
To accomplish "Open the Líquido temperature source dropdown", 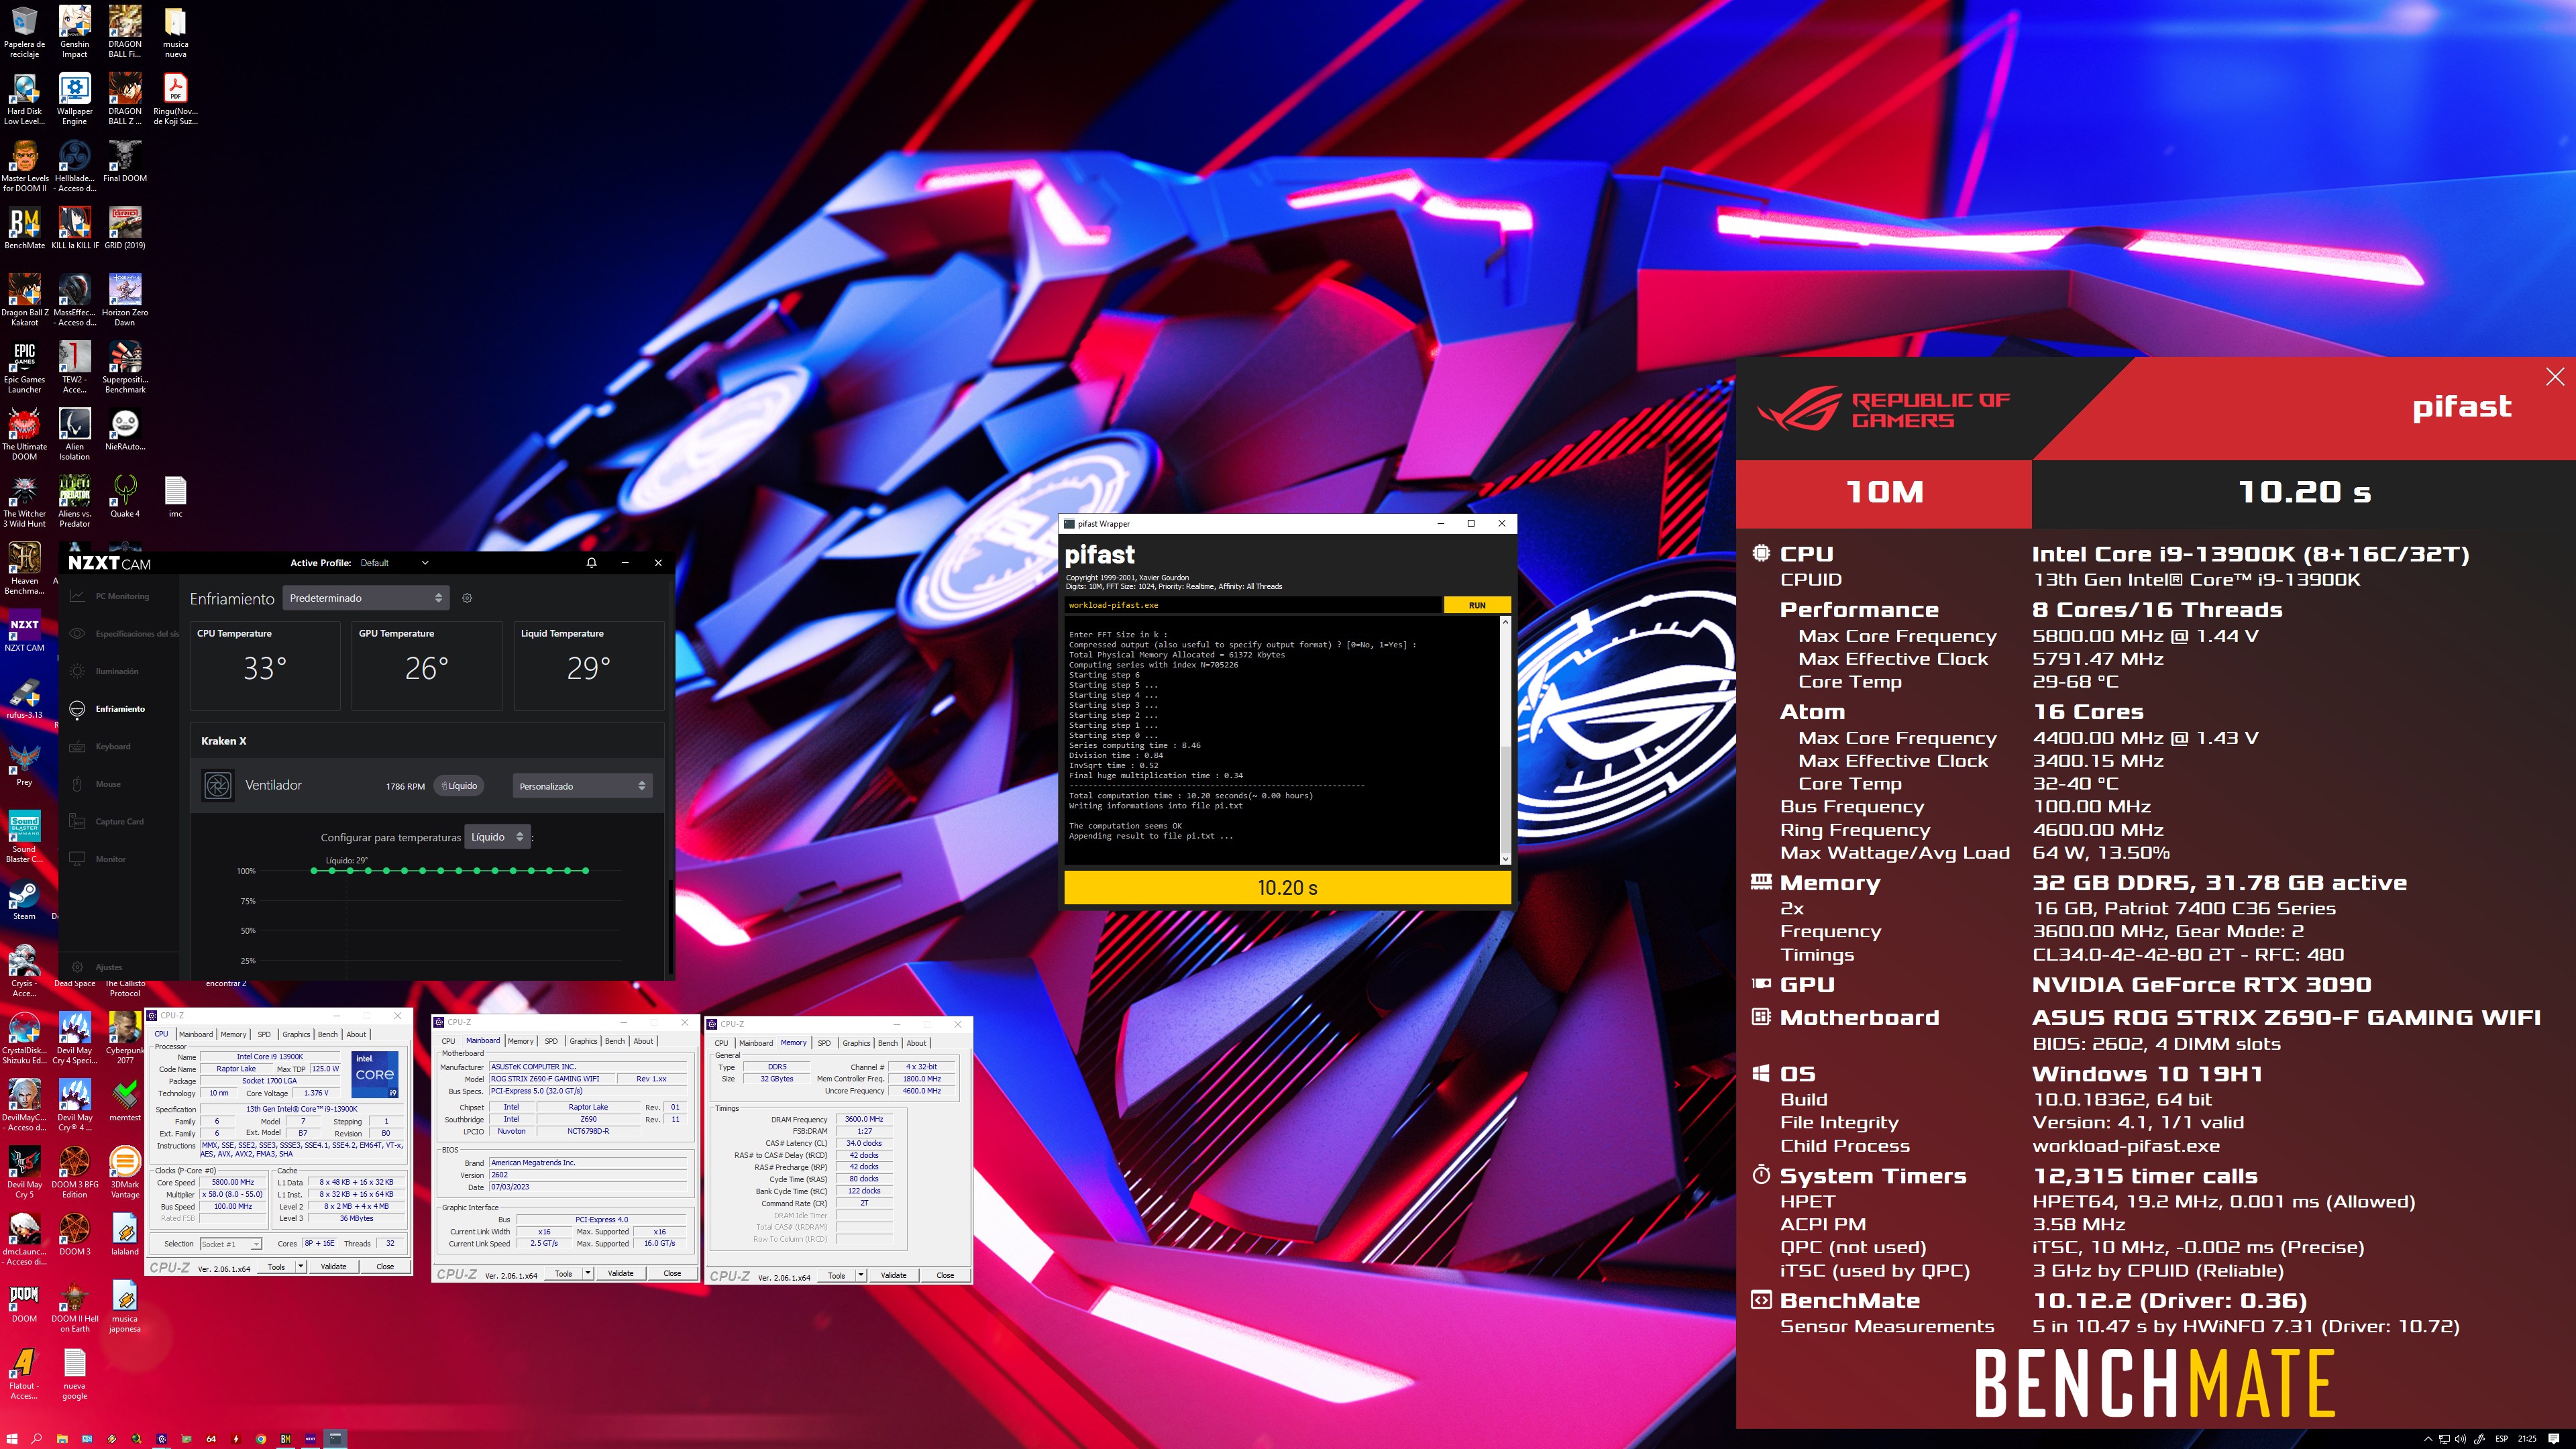I will 497,837.
